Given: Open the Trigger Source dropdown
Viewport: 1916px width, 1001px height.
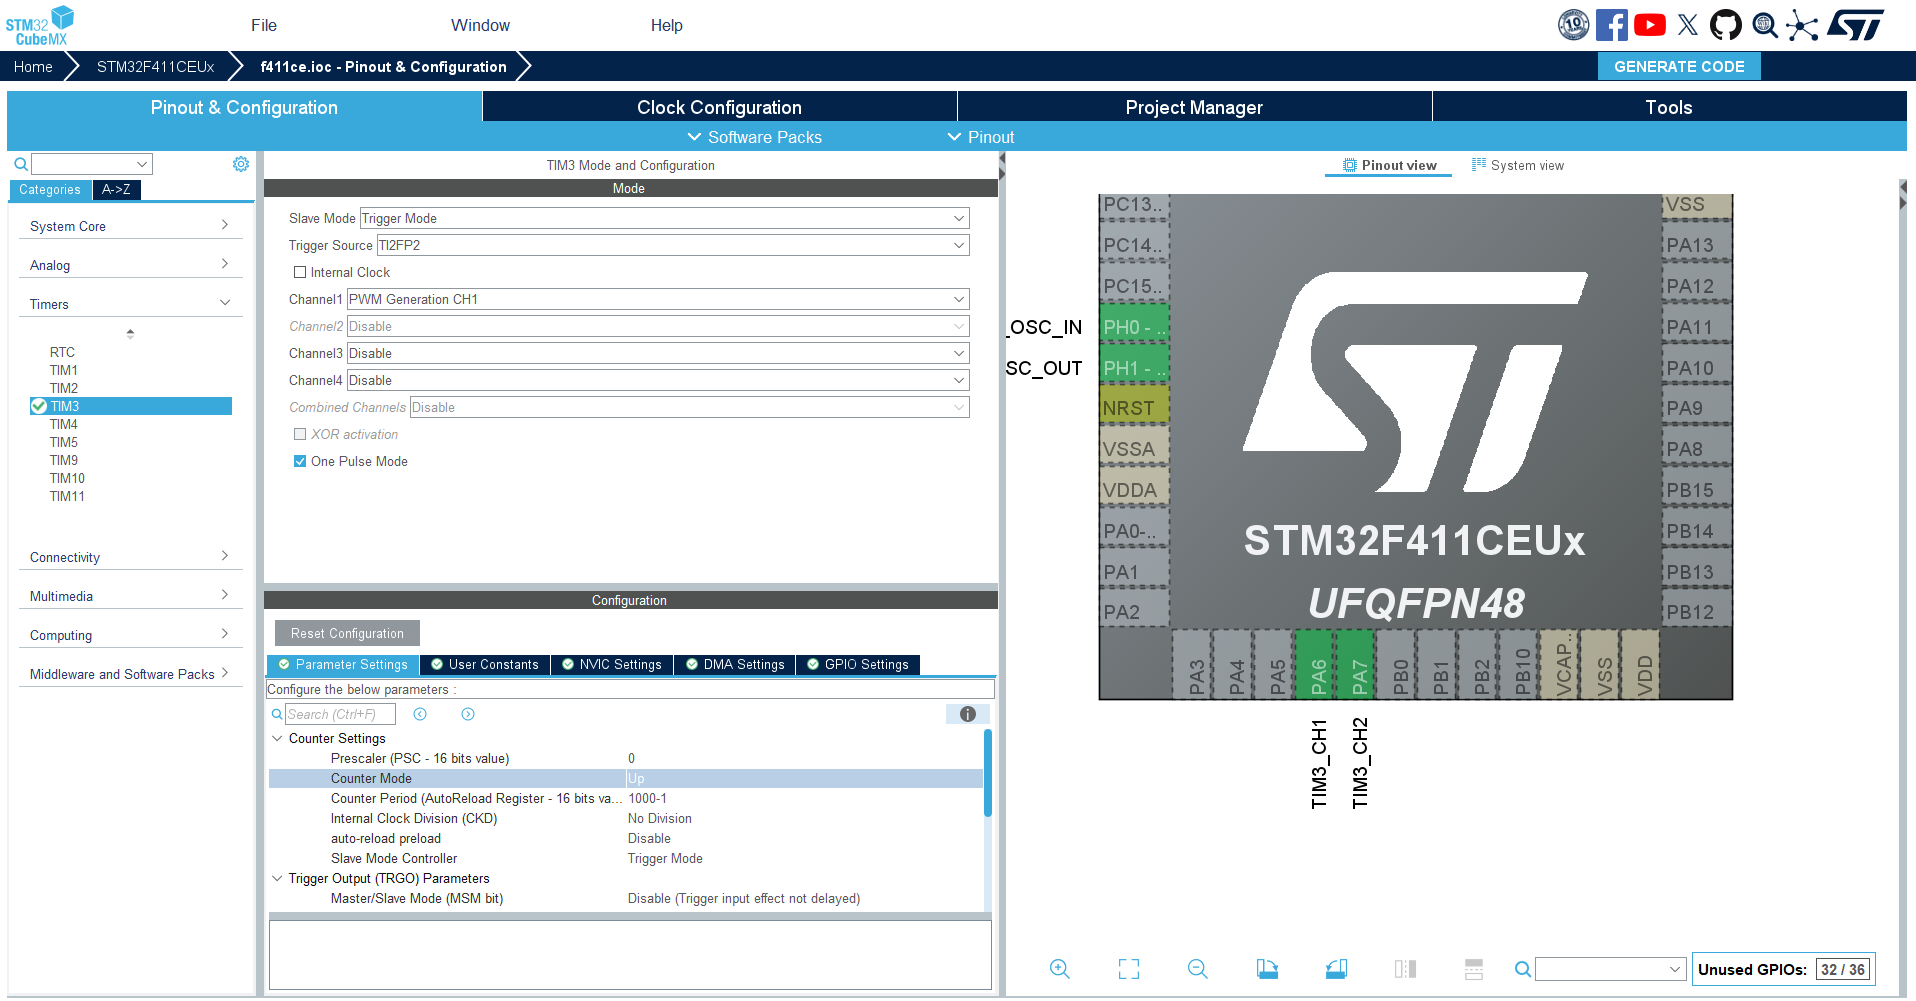Looking at the screenshot, I should (673, 245).
